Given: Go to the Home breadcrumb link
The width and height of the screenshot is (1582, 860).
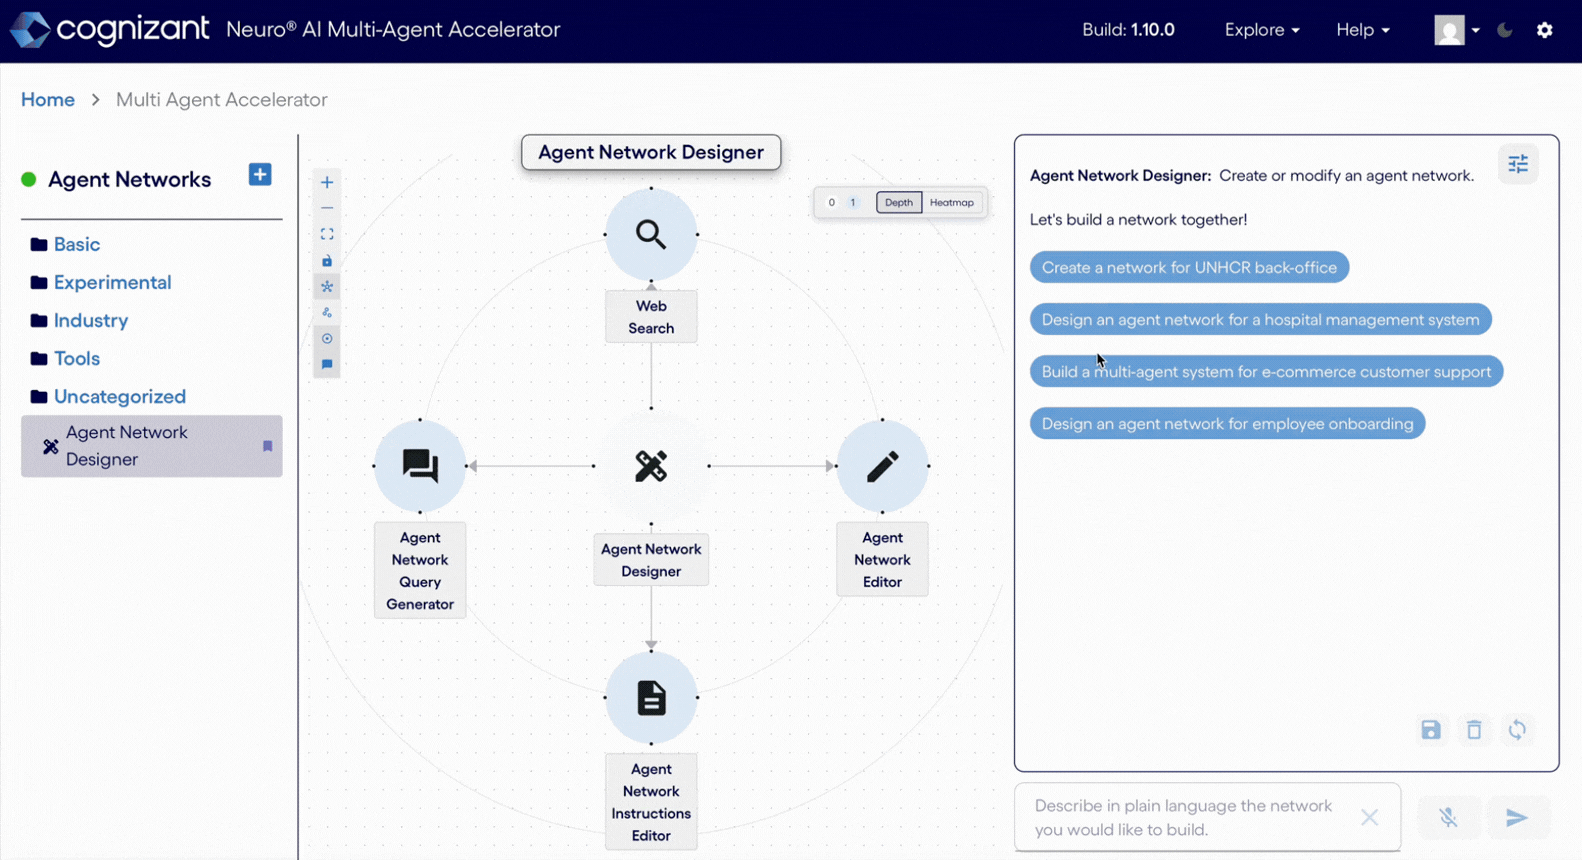Looking at the screenshot, I should coord(48,100).
